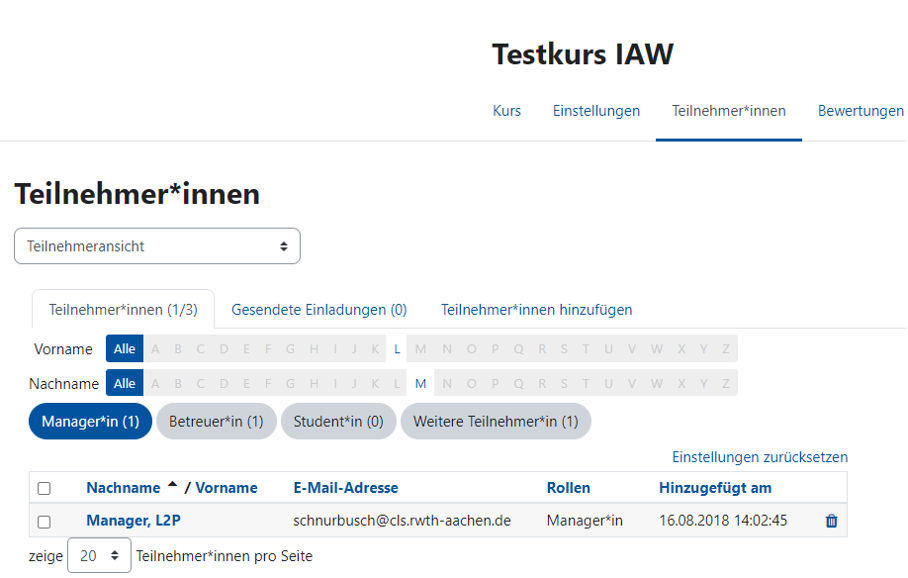Filter by Betreuer*in role

point(216,421)
